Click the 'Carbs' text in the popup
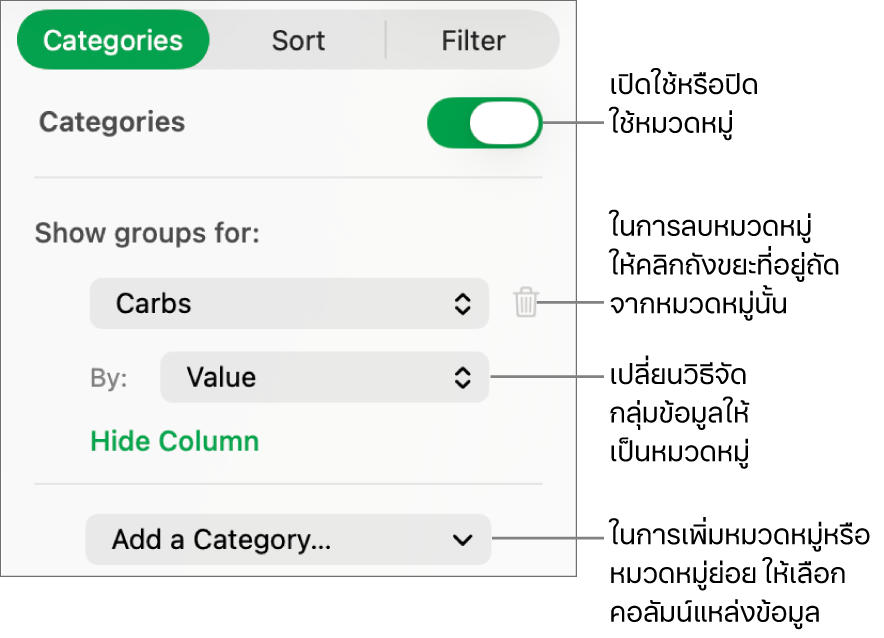 coord(153,304)
